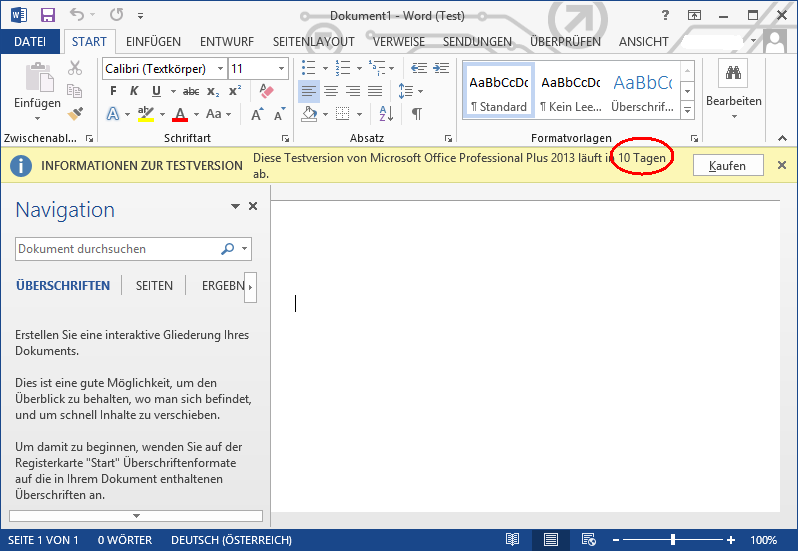The height and width of the screenshot is (551, 798).
Task: Click the Redo arrow icon
Action: (x=117, y=15)
